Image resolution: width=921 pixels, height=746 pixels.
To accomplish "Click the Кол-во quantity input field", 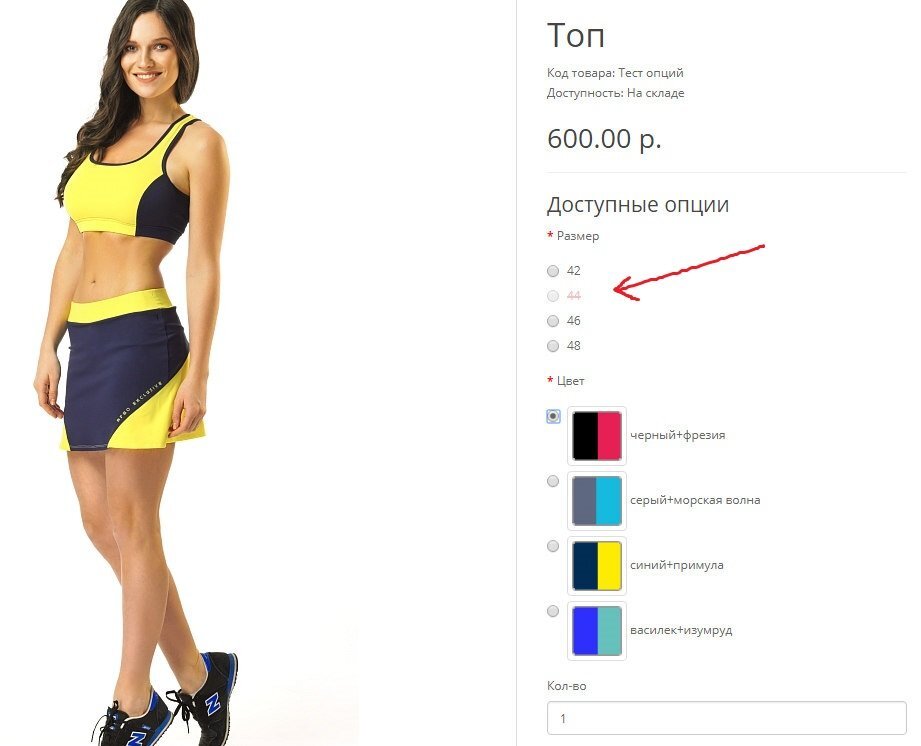I will pyautogui.click(x=727, y=718).
